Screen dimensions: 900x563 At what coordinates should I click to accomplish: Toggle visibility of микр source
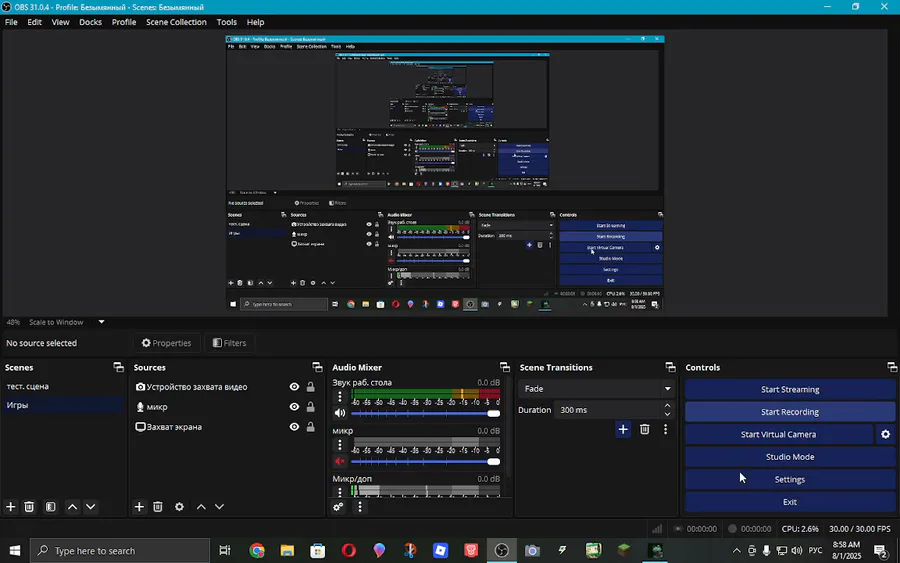point(294,407)
